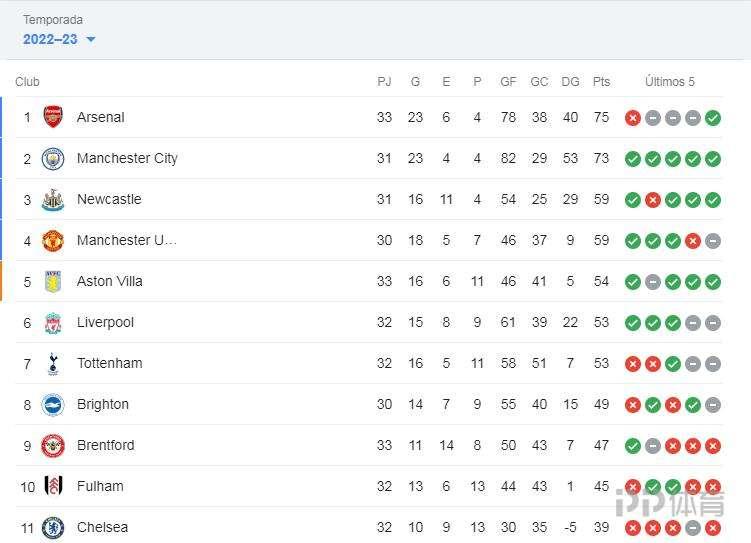Screen dimensions: 751x543
Task: Click Arsenal's first red loss indicator
Action: pos(633,118)
